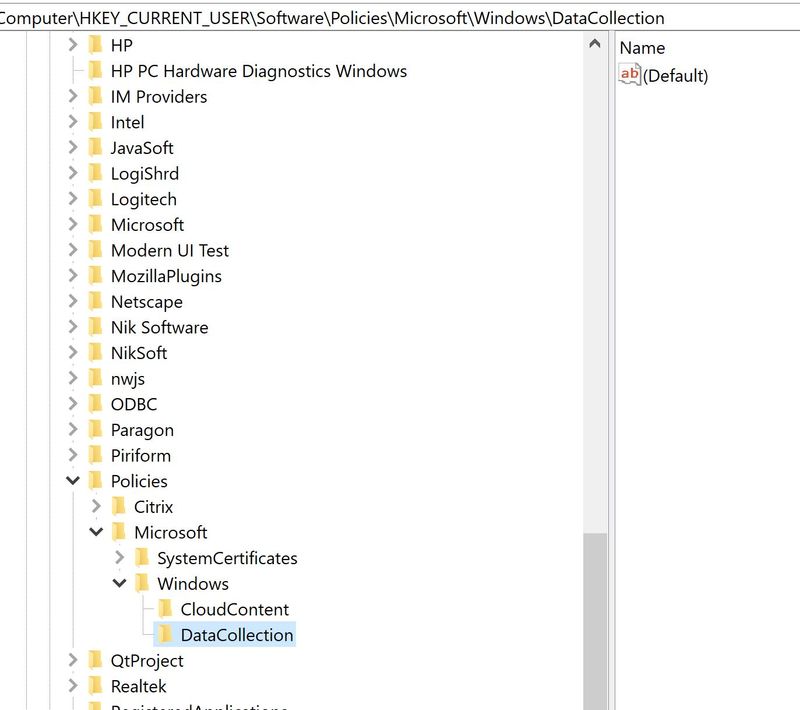Select the ODBC key label
This screenshot has width=800, height=710.
point(134,404)
